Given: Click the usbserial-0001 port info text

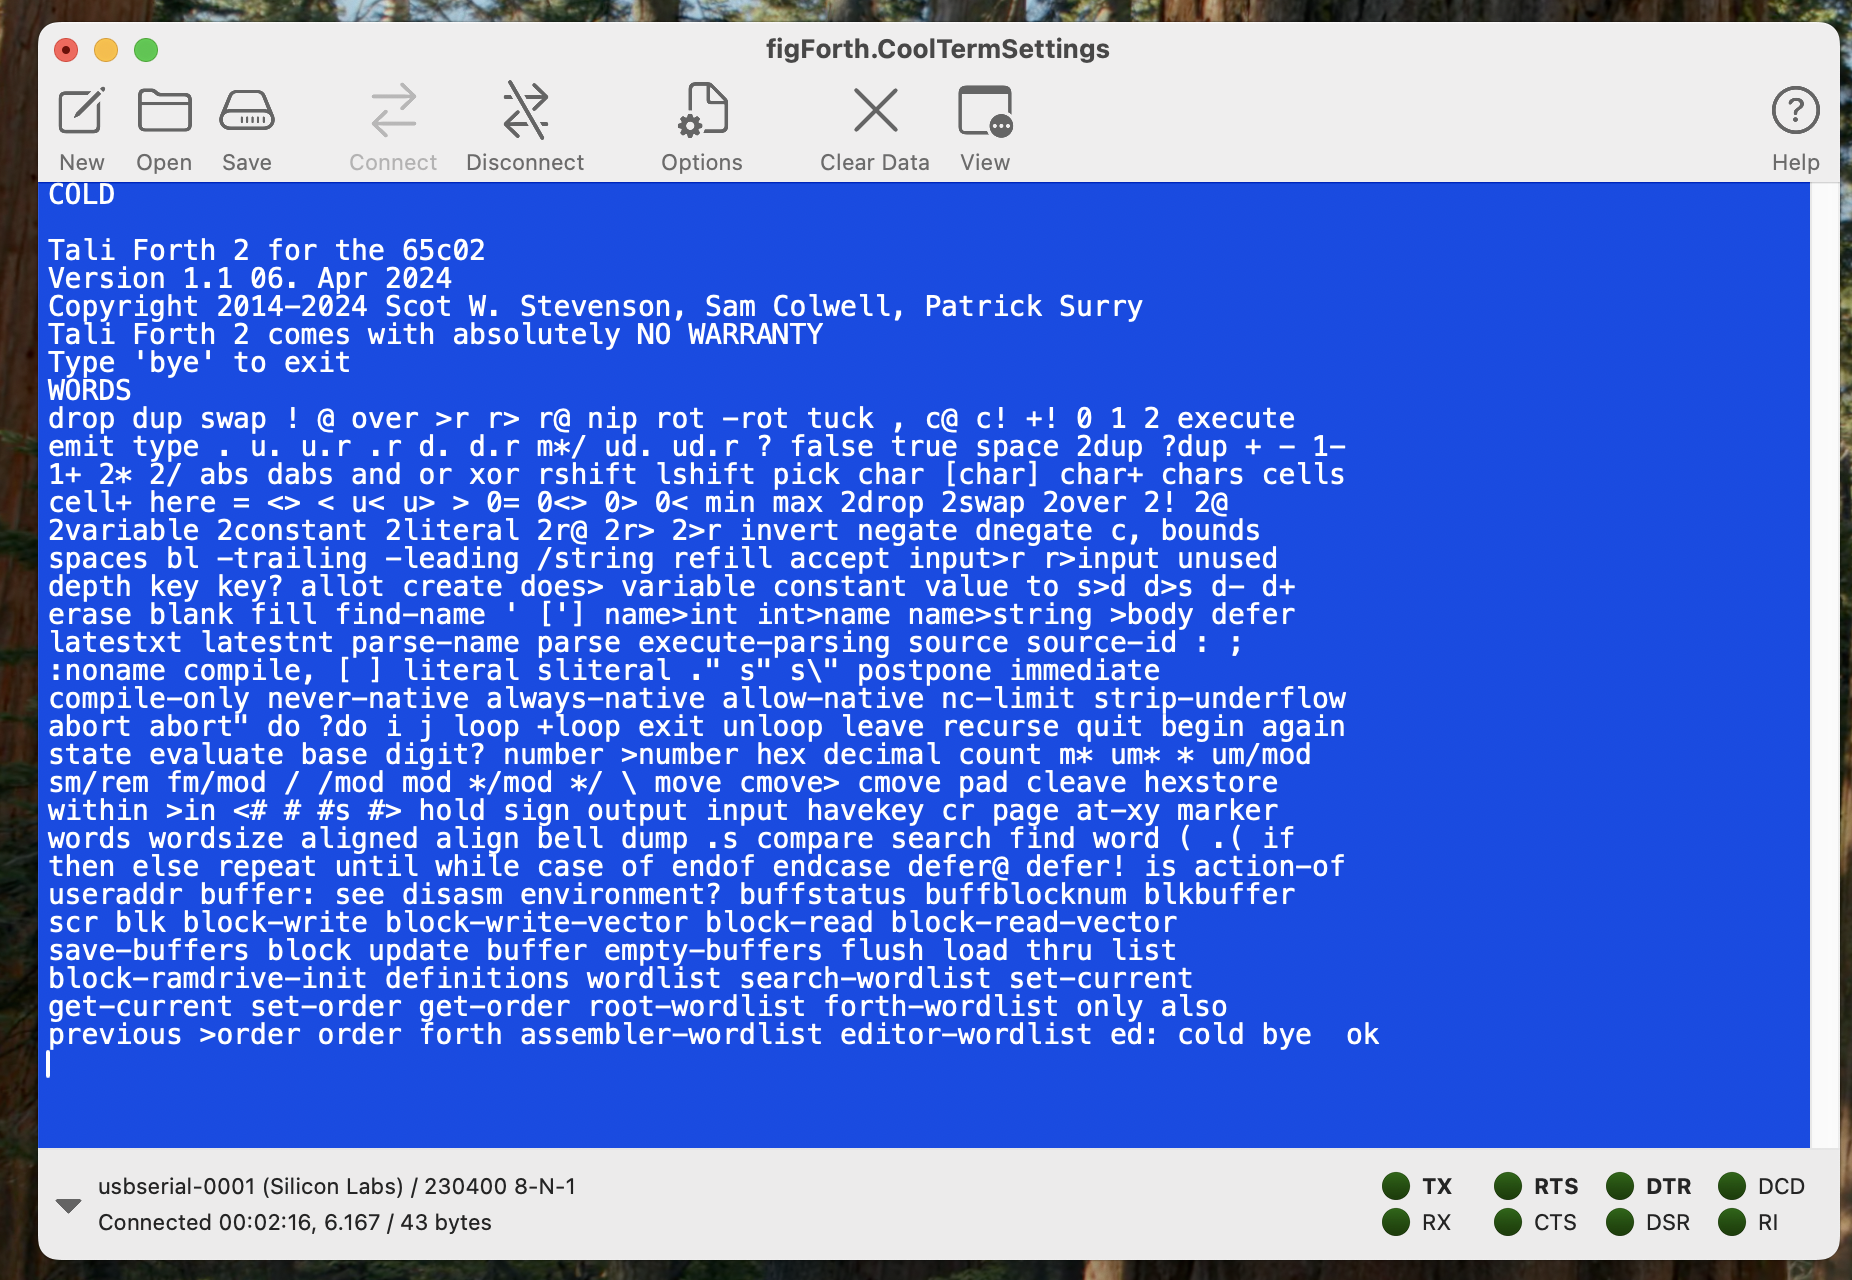Looking at the screenshot, I should click(x=336, y=1186).
